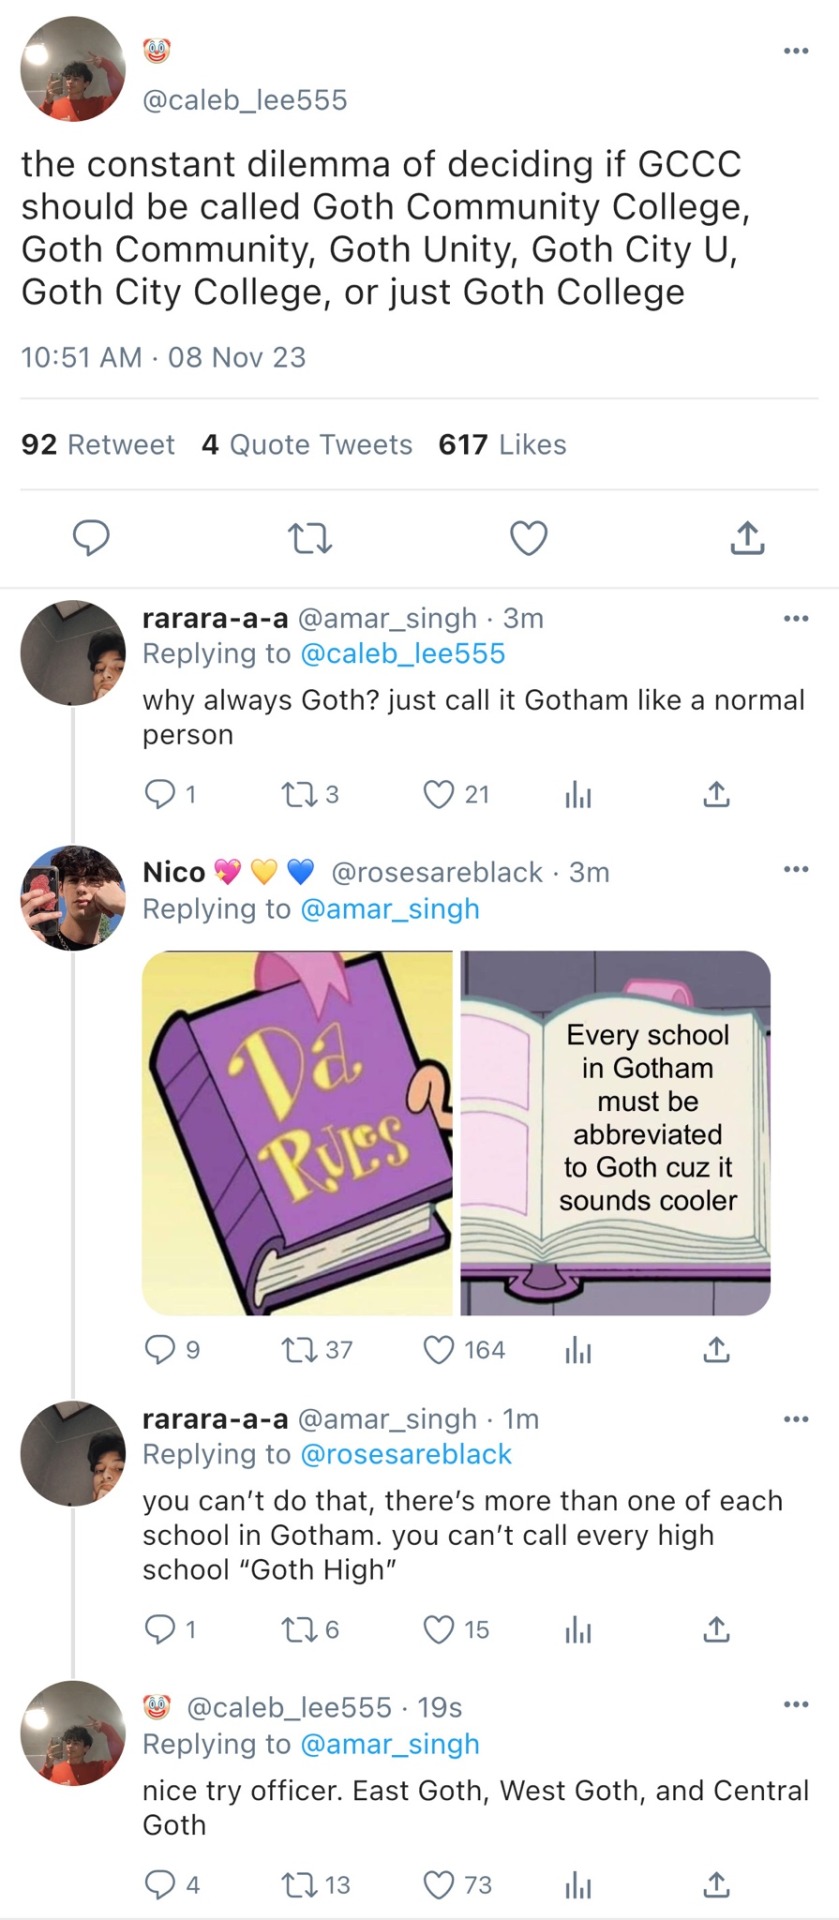Open @caleb_lee555 link in first reply

pos(402,654)
